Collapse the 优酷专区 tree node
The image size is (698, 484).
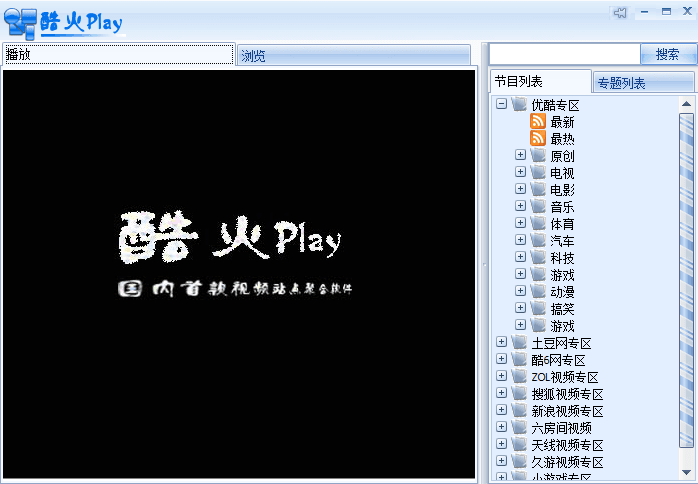tap(501, 104)
